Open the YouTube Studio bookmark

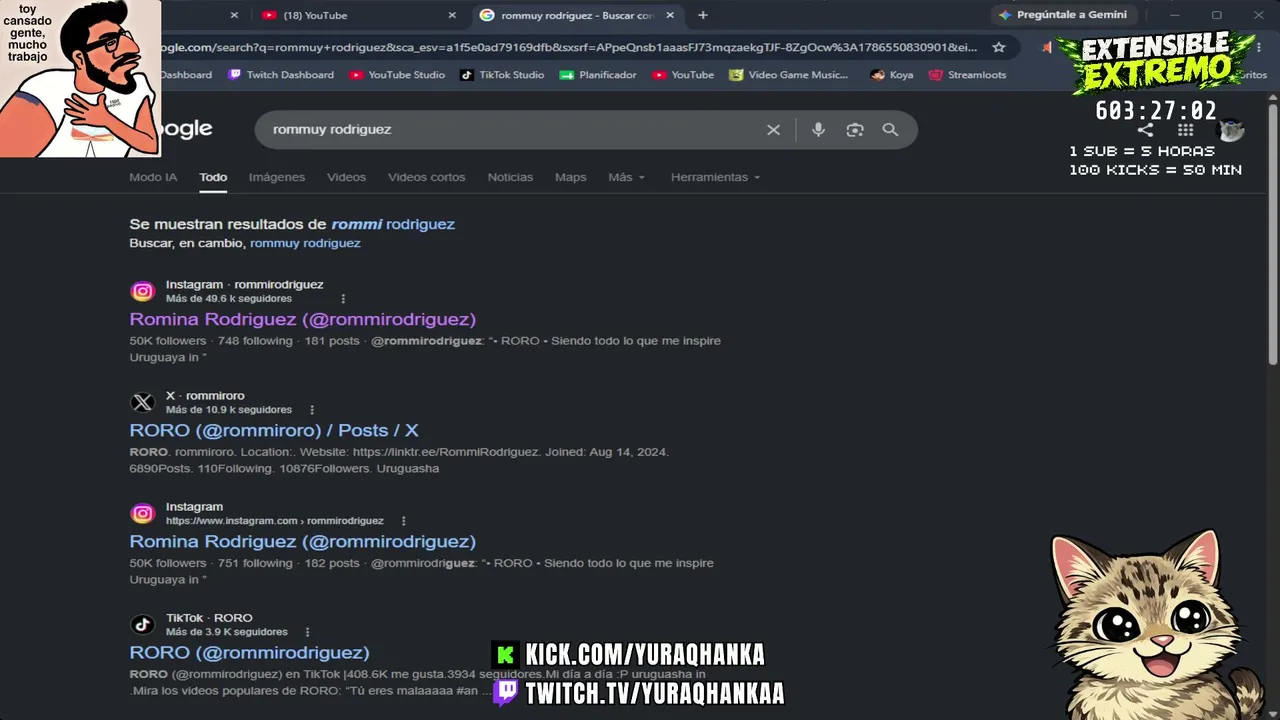tap(397, 75)
